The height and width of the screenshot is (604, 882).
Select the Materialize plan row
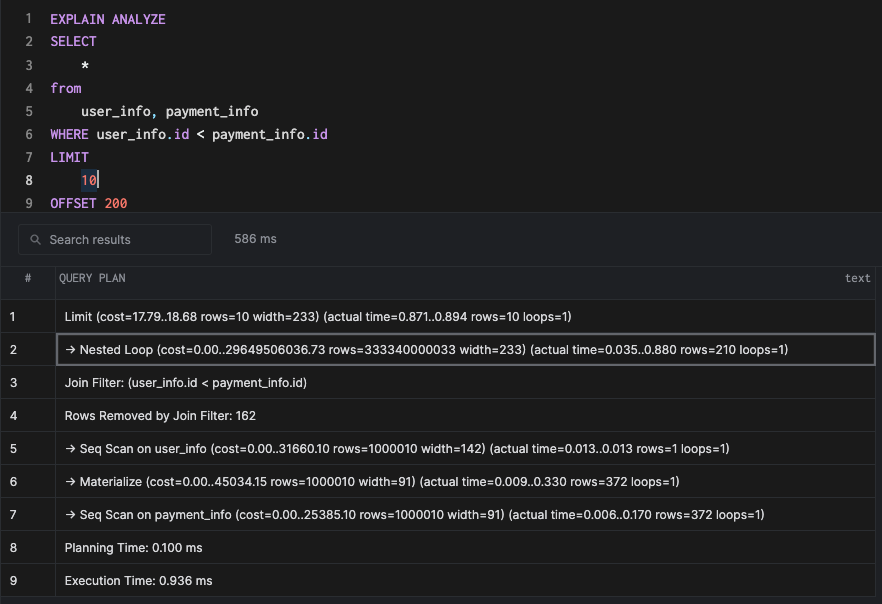click(x=371, y=481)
